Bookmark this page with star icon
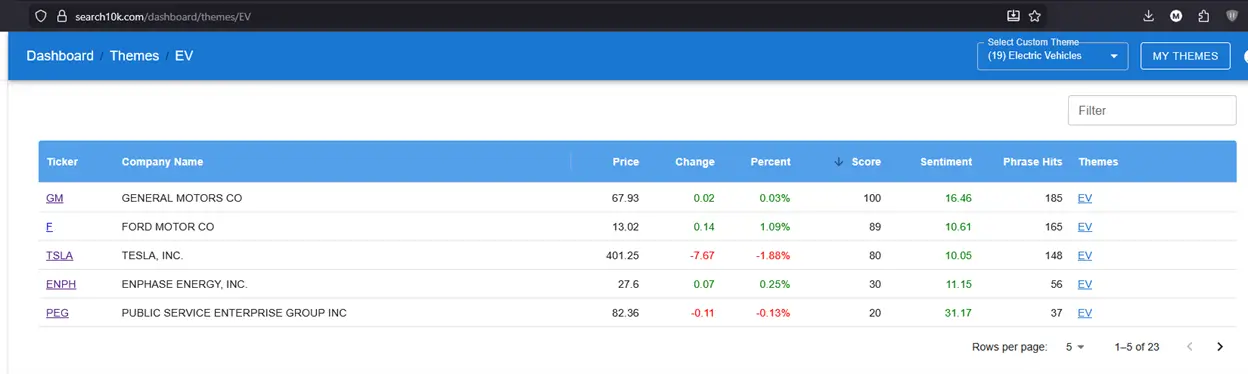 coord(1035,16)
